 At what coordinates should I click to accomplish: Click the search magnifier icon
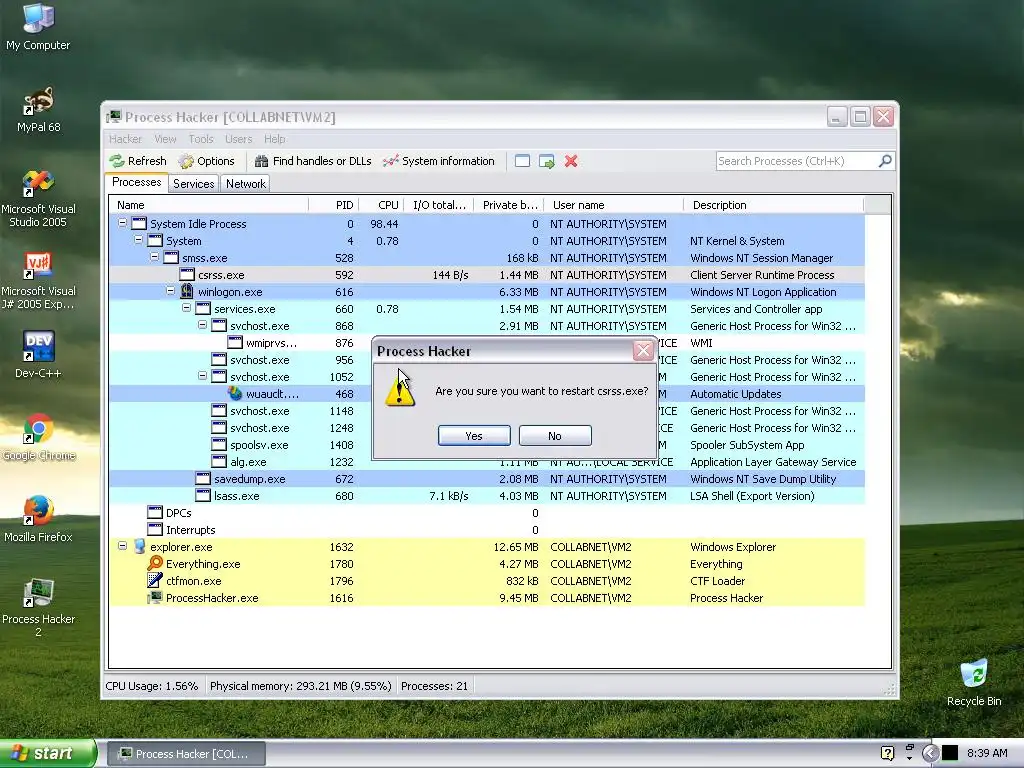pyautogui.click(x=886, y=161)
